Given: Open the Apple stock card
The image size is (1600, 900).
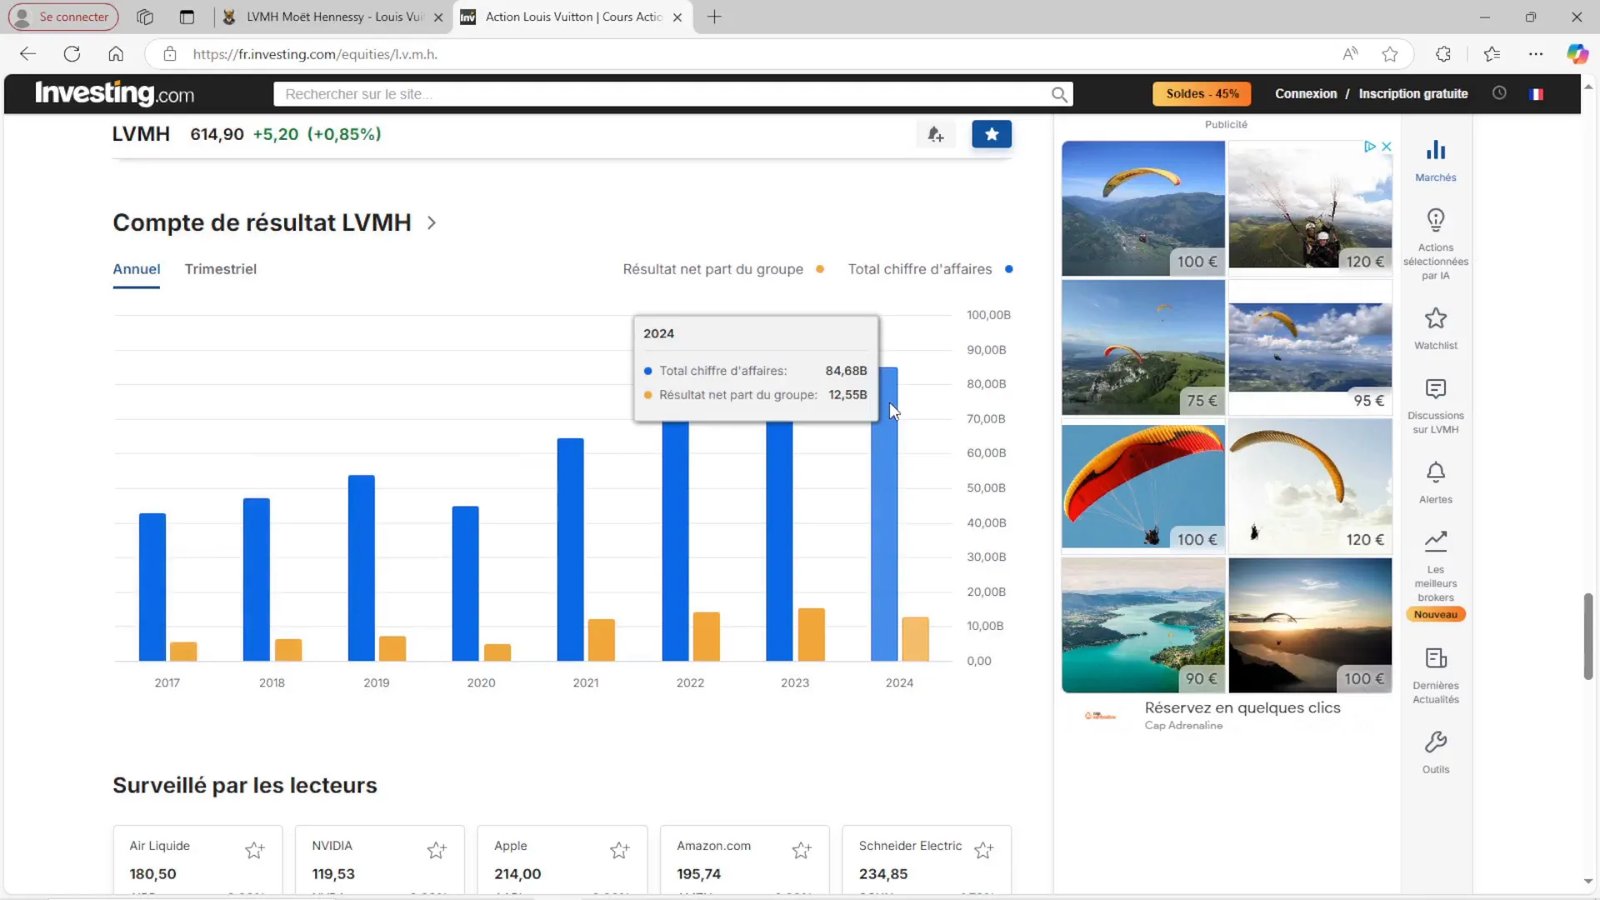Looking at the screenshot, I should pos(563,860).
